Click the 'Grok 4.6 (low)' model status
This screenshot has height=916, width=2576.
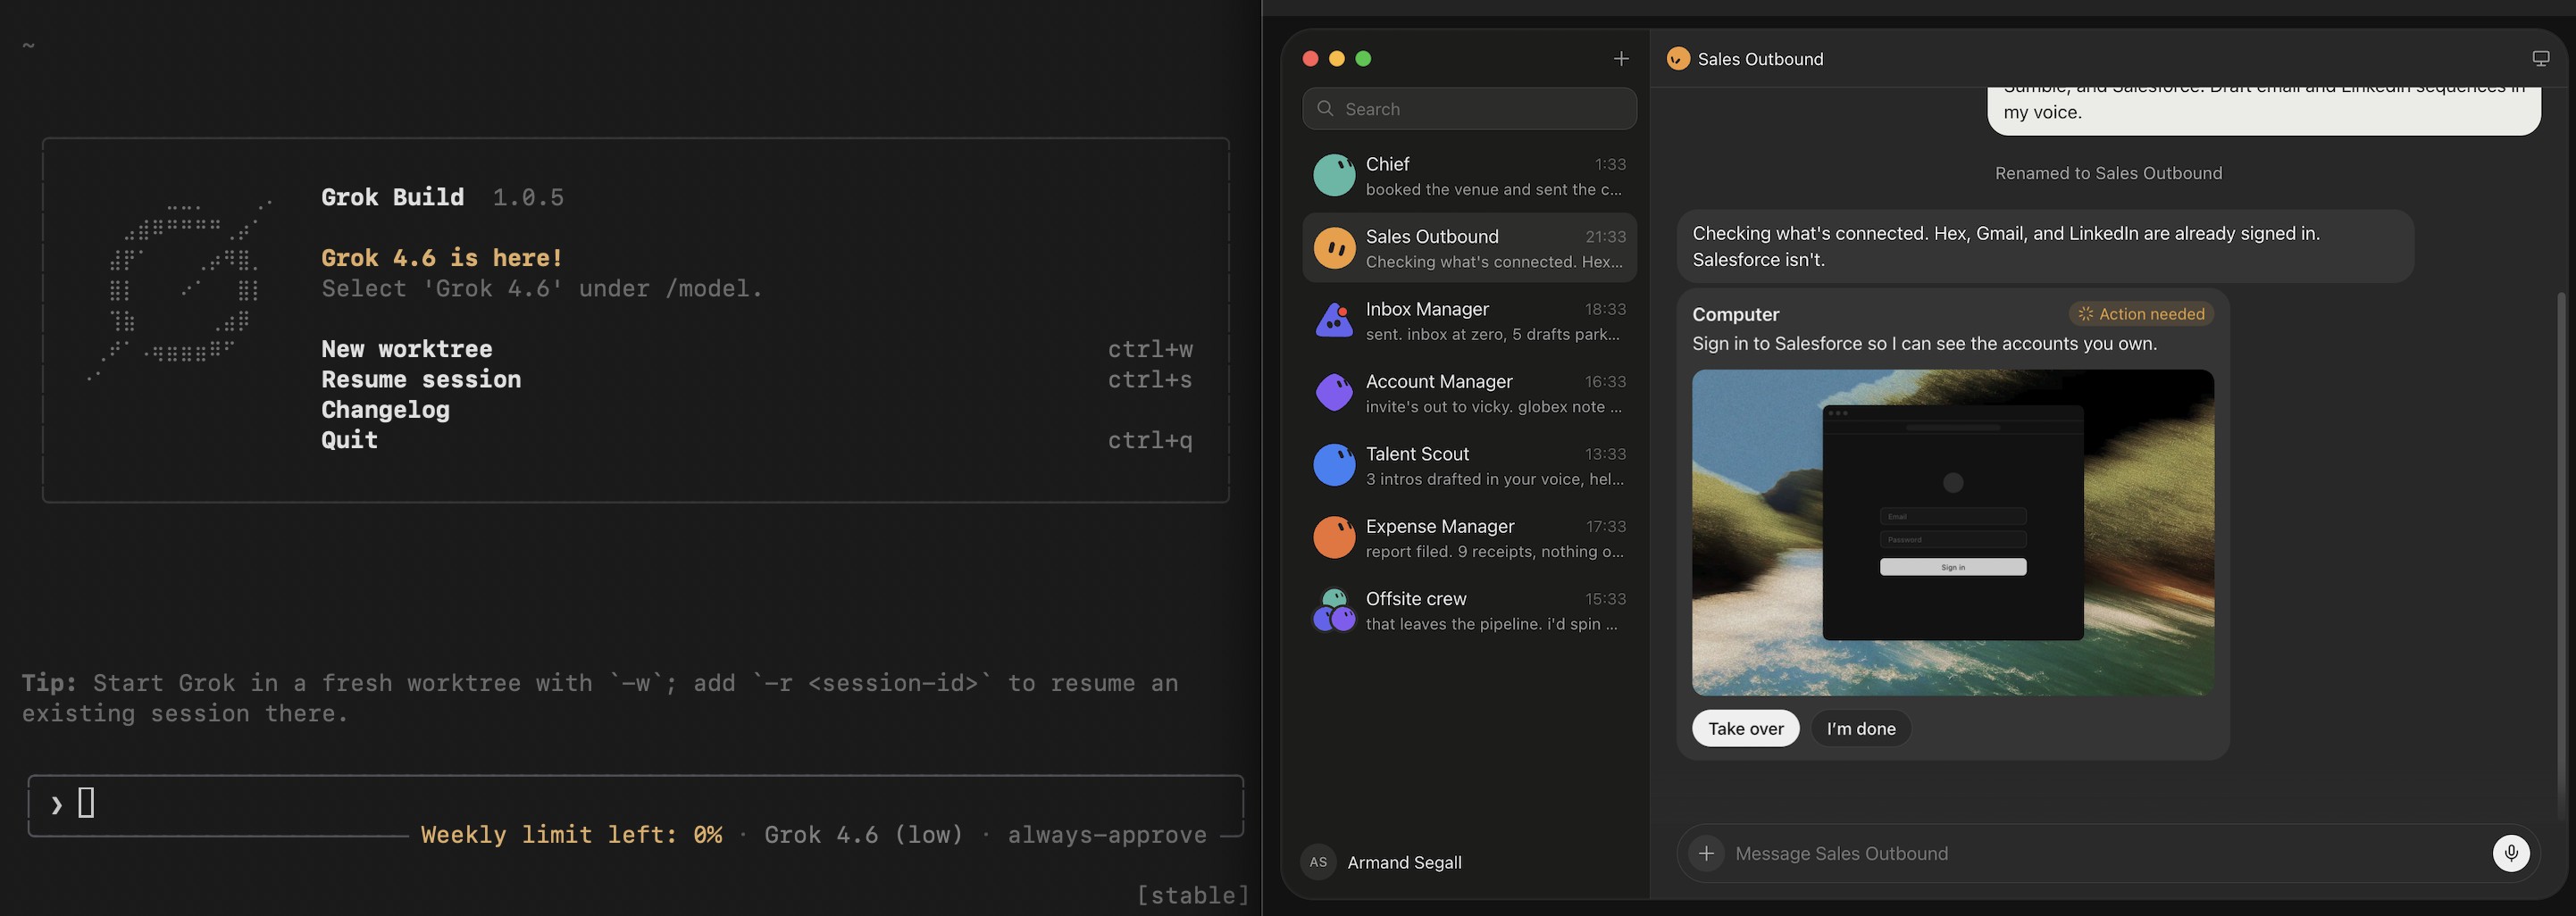point(863,834)
